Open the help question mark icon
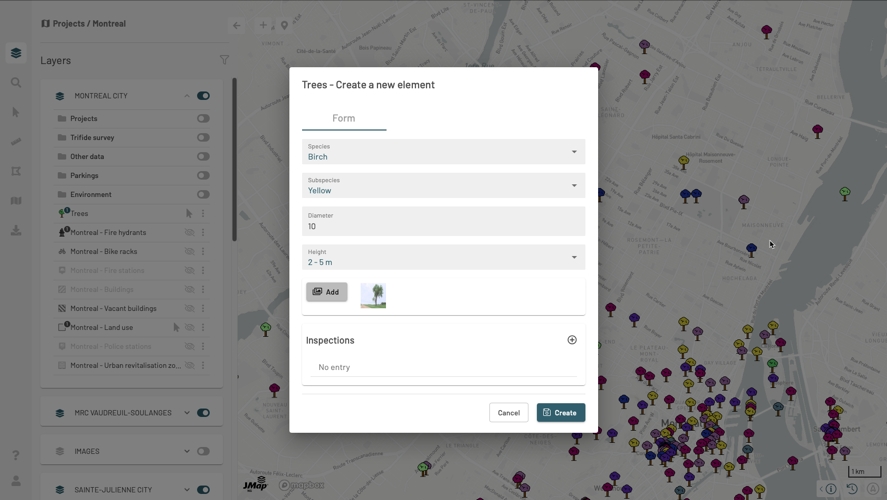The height and width of the screenshot is (500, 887). [16, 456]
